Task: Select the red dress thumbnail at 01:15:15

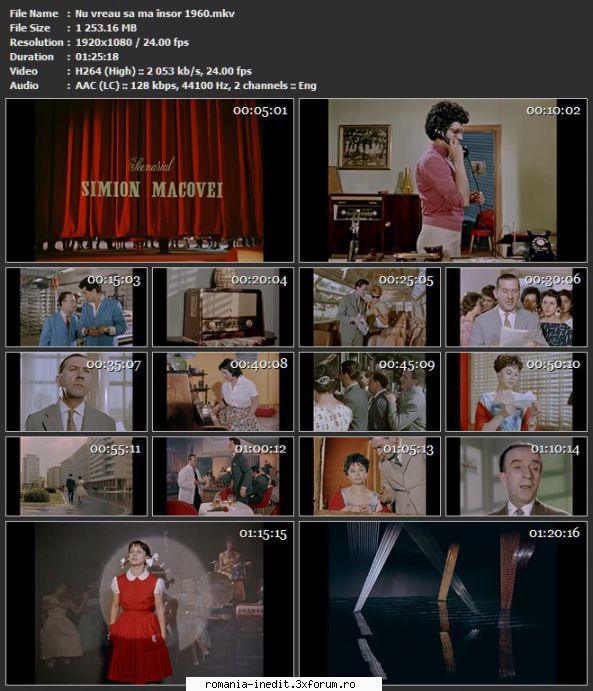Action: coord(149,603)
